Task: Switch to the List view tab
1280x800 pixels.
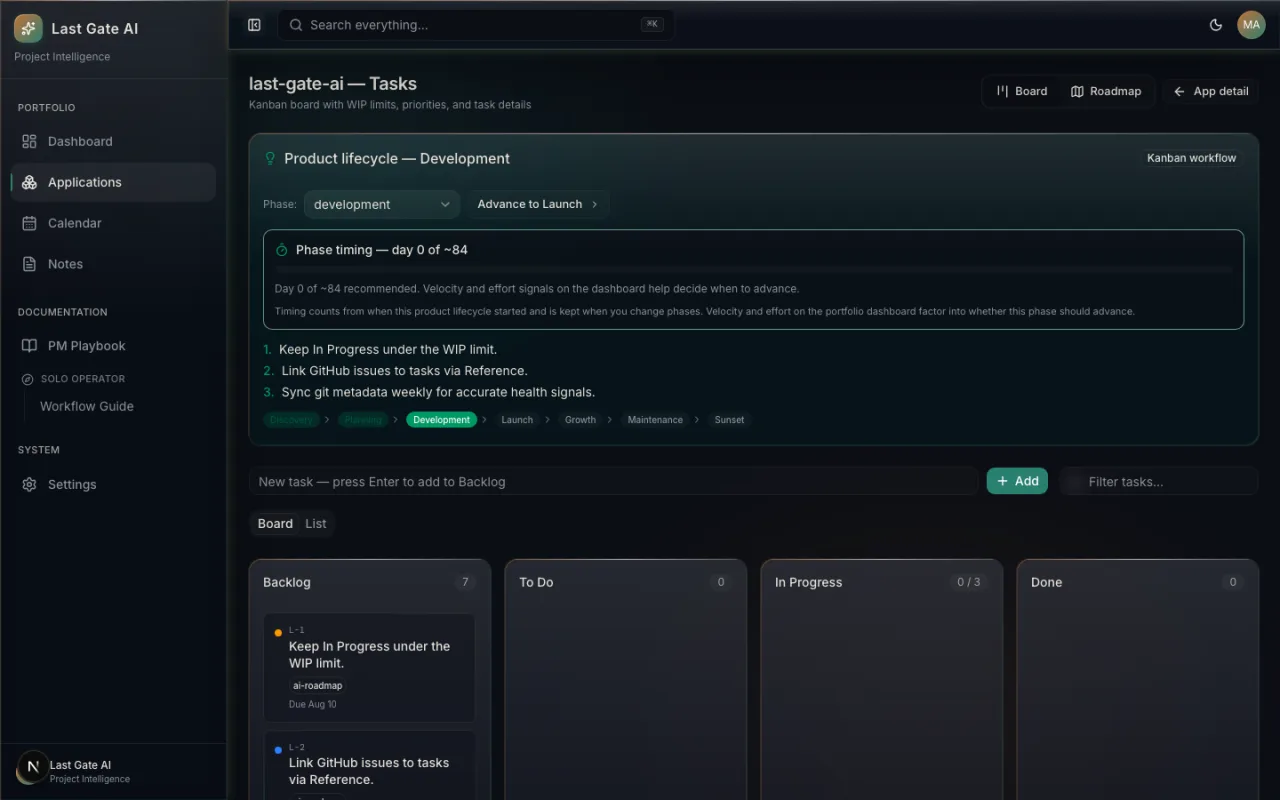Action: 316,524
